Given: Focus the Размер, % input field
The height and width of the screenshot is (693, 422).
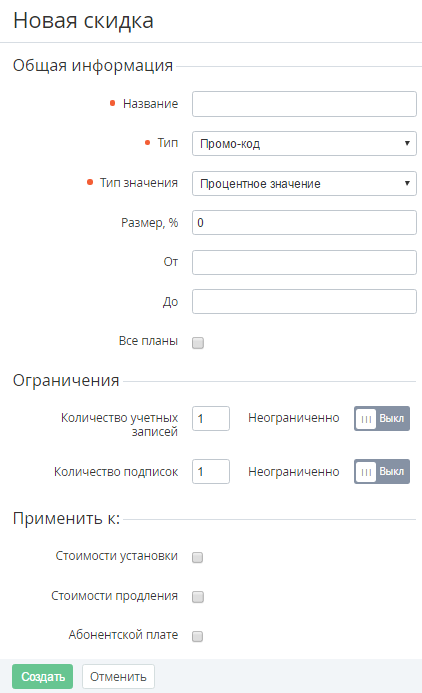Looking at the screenshot, I should coord(304,222).
